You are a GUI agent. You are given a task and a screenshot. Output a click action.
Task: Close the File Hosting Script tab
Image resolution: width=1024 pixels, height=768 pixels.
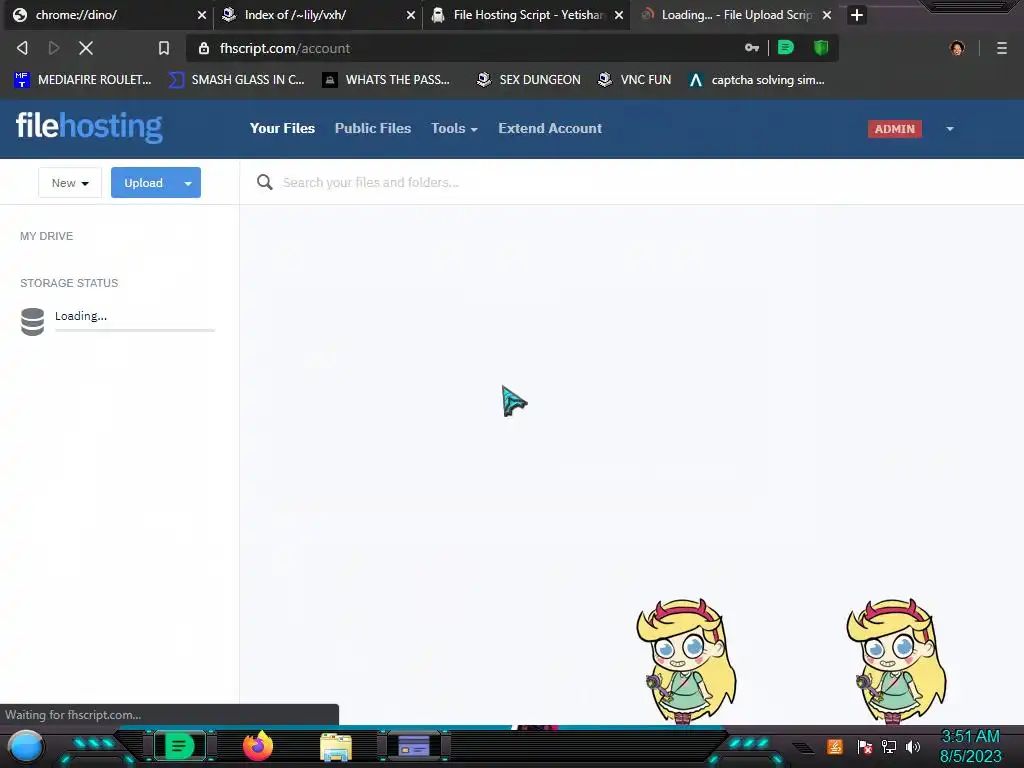(619, 14)
